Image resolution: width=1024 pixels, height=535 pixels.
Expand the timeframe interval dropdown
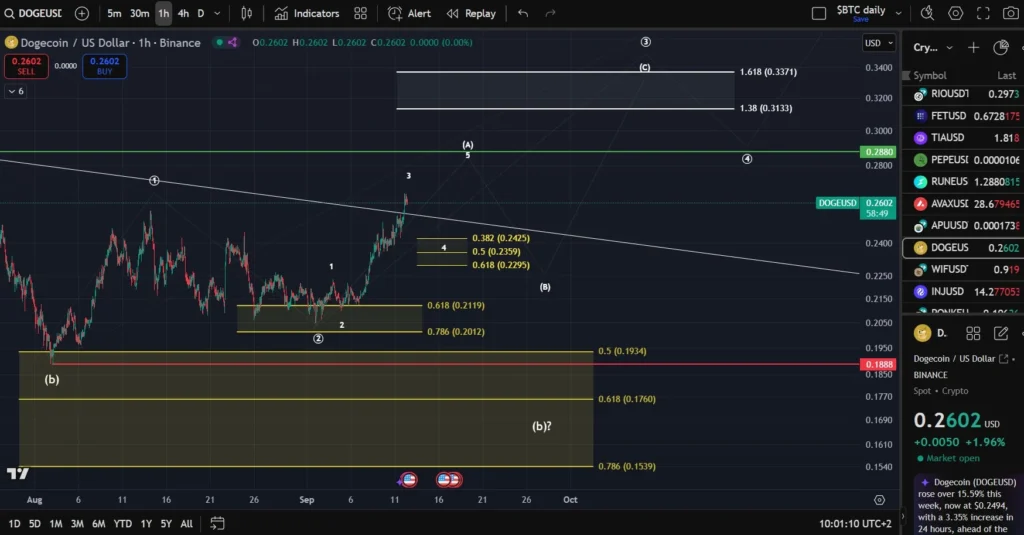[x=217, y=13]
